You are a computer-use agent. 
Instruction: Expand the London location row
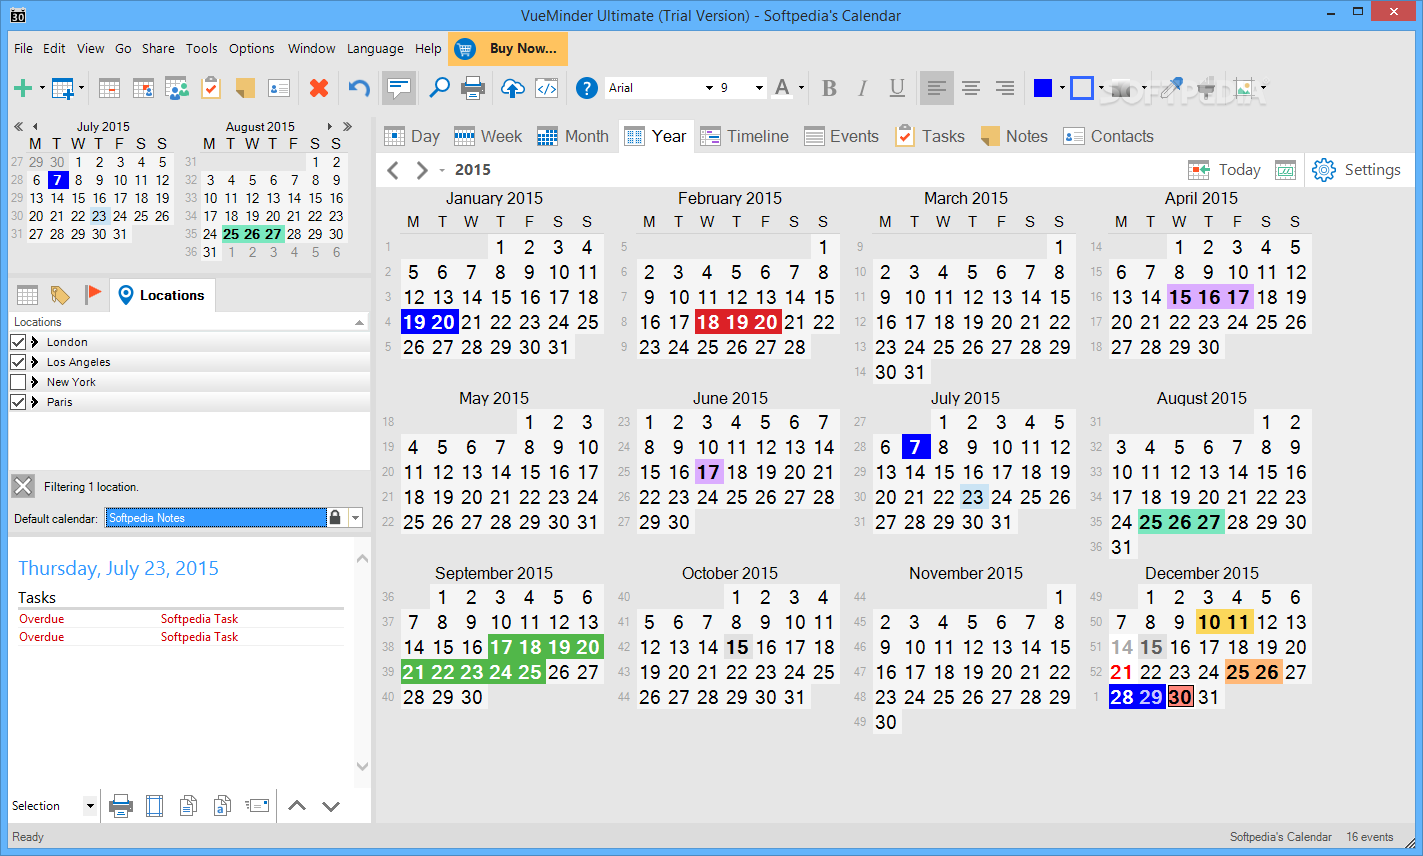point(35,342)
